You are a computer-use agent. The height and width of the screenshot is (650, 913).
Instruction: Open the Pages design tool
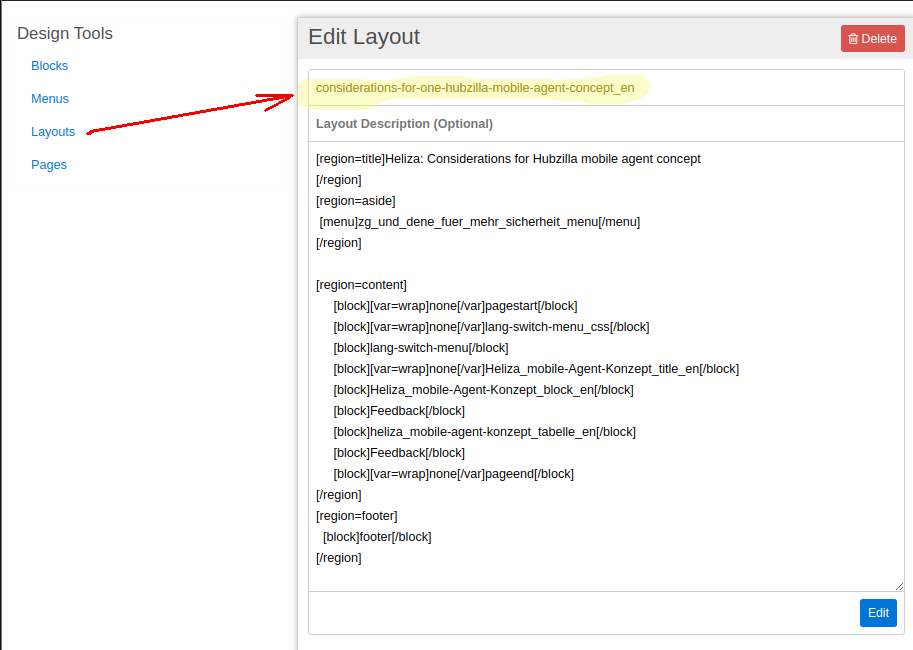point(49,165)
